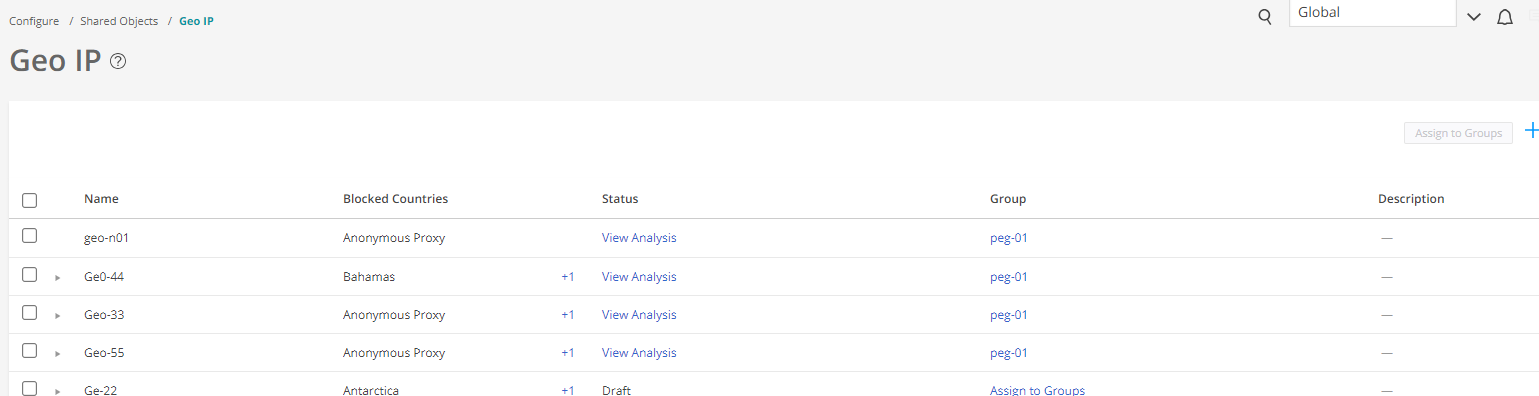The width and height of the screenshot is (1539, 396).
Task: Show more blocked countries +1 for Geo-55
Action: click(568, 352)
